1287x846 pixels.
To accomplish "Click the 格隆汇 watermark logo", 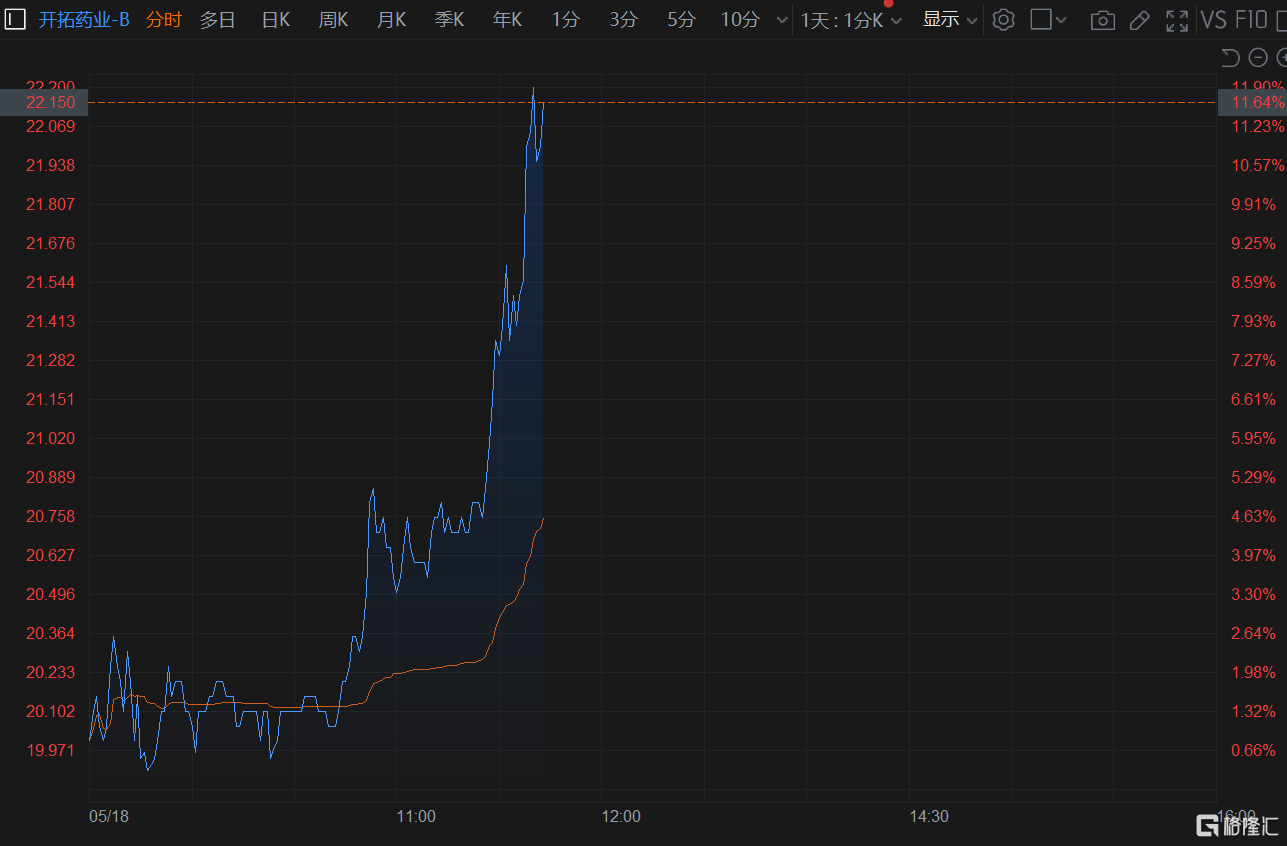I will click(x=1238, y=825).
